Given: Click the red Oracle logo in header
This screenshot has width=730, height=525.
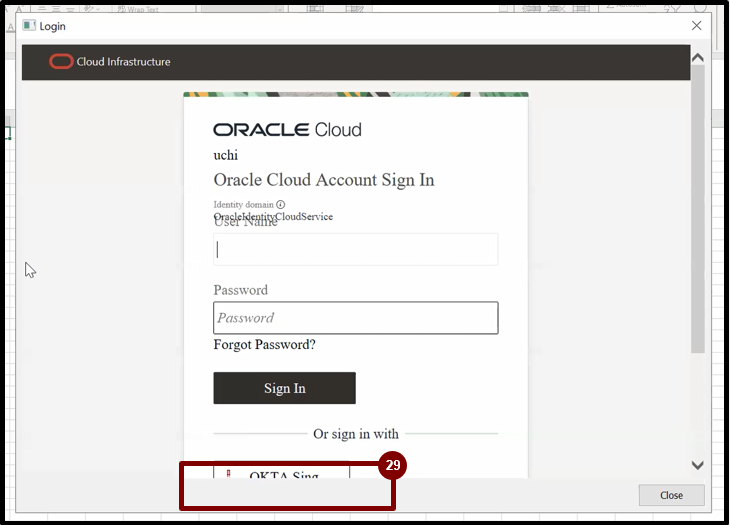Looking at the screenshot, I should click(x=60, y=62).
